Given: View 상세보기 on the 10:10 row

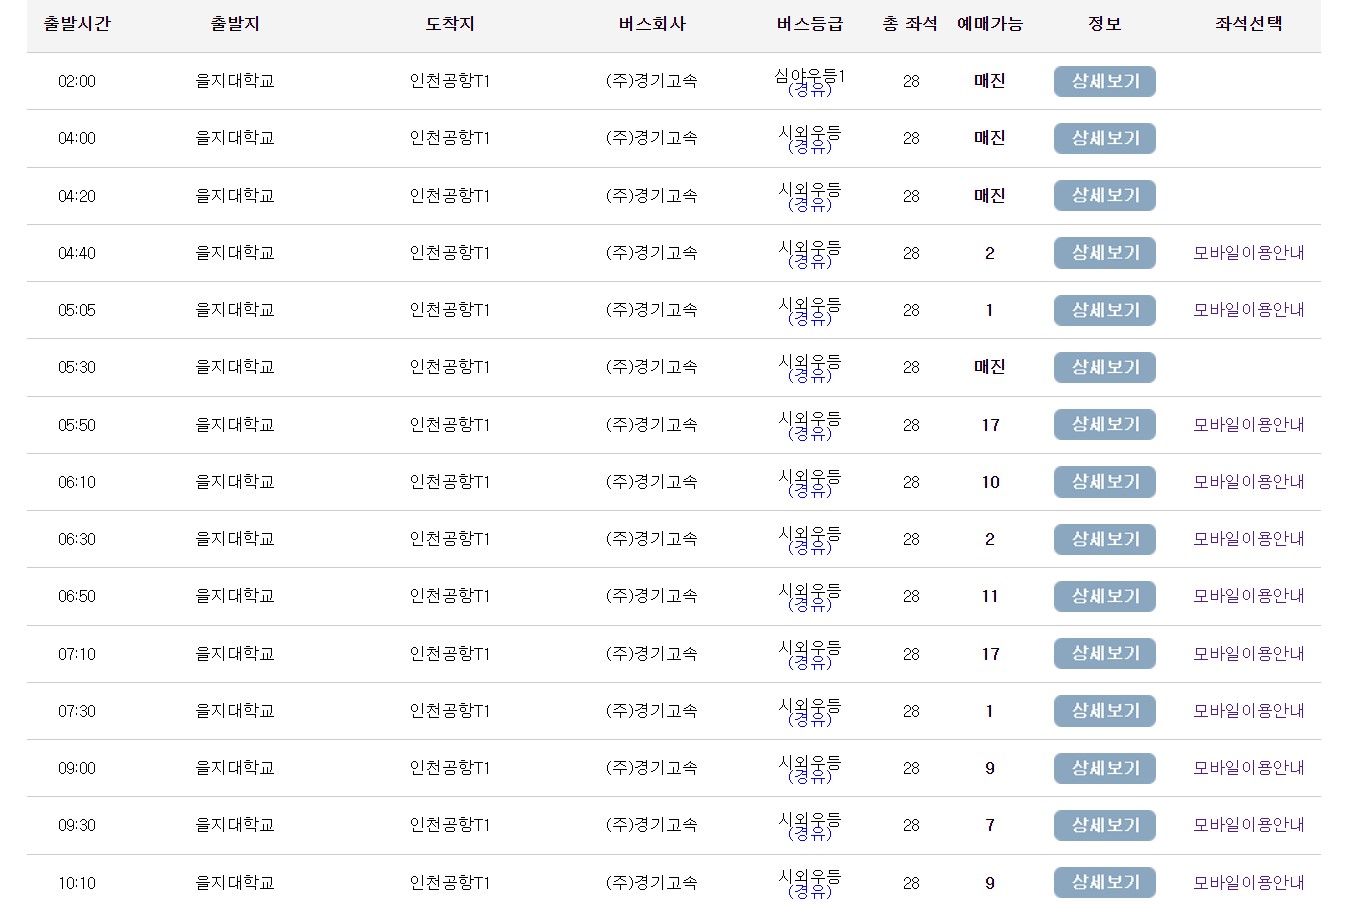Looking at the screenshot, I should tap(1104, 882).
